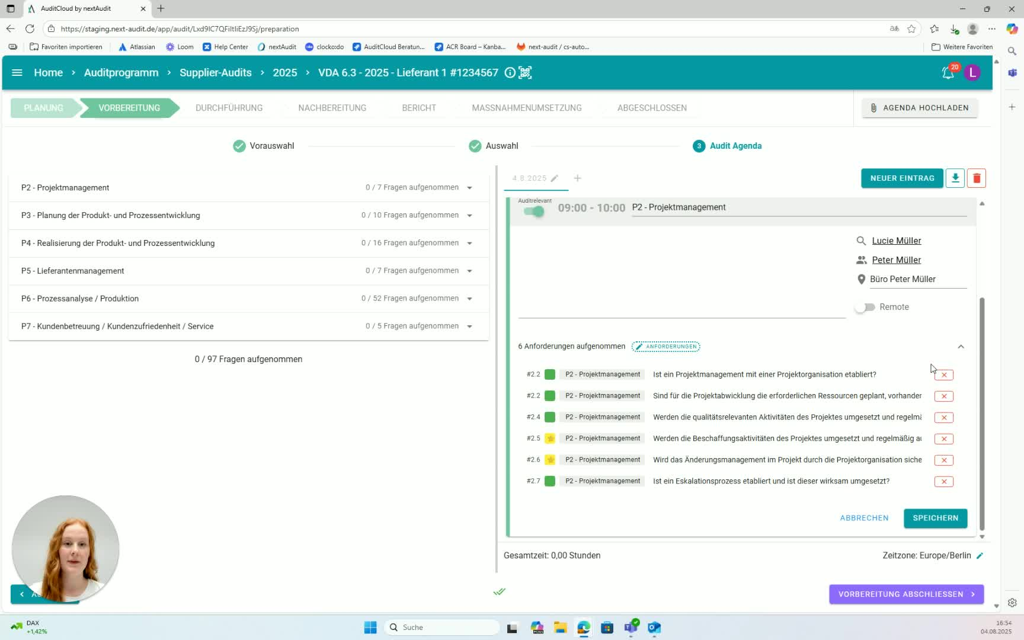Enable the Remote toggle

(864, 307)
